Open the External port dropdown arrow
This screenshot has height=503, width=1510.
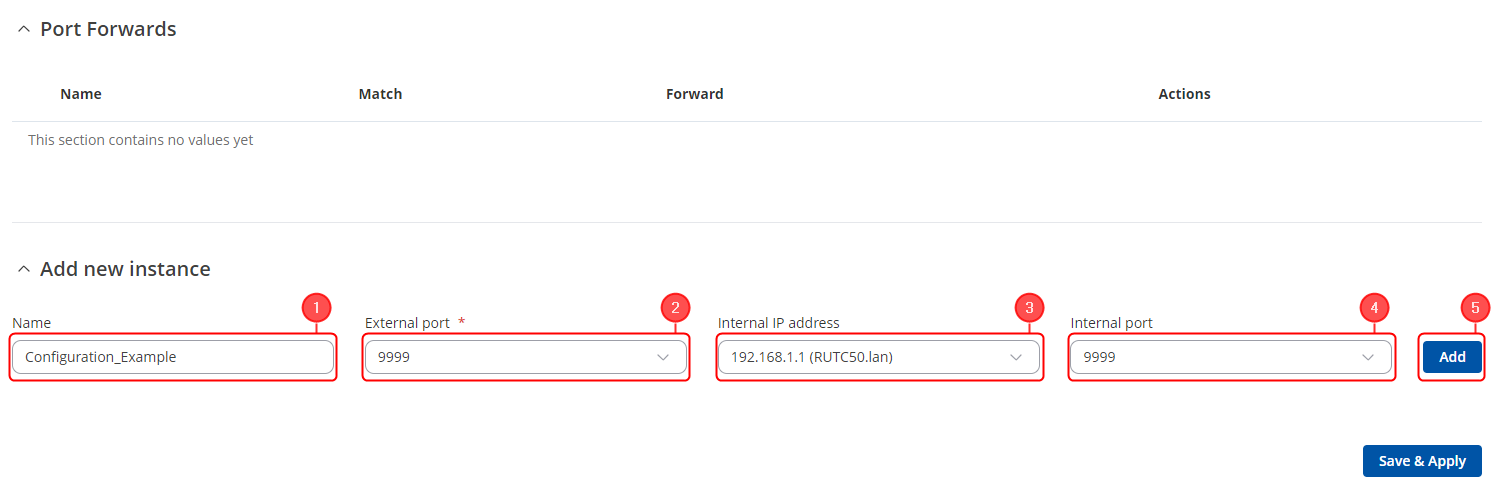point(662,357)
